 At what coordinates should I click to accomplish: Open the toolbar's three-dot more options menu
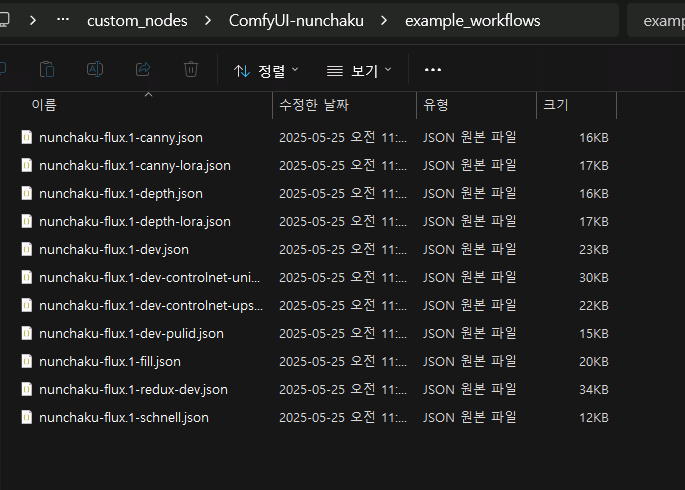click(433, 70)
